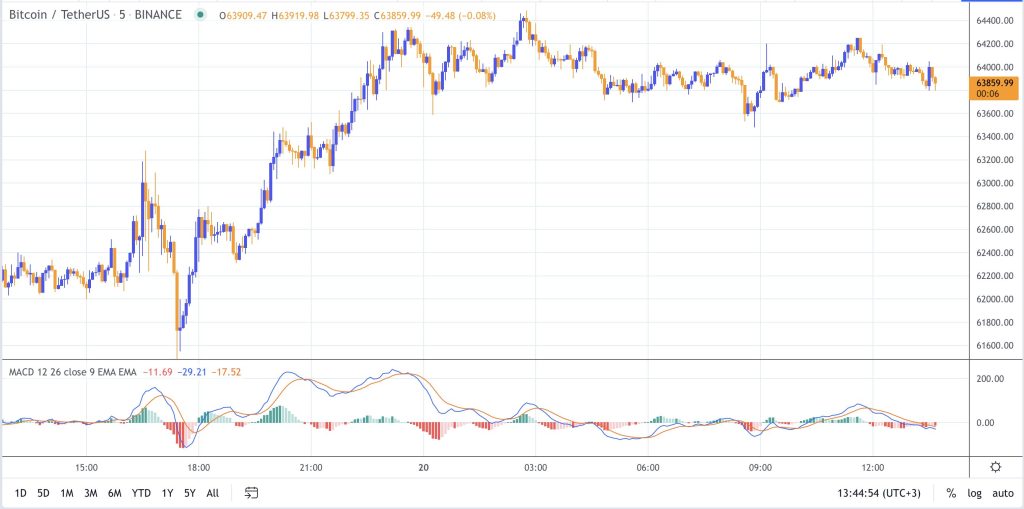Select the 1M time range
This screenshot has width=1024, height=509.
(67, 493)
